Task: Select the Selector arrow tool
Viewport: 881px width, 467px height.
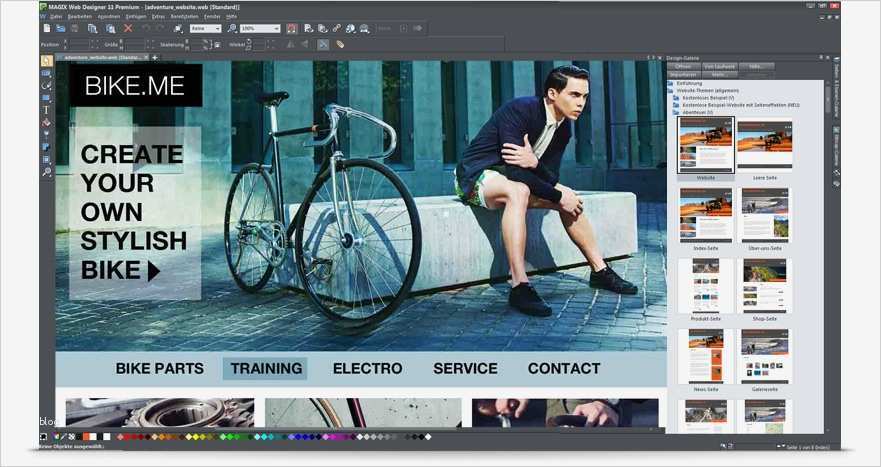Action: tap(47, 61)
